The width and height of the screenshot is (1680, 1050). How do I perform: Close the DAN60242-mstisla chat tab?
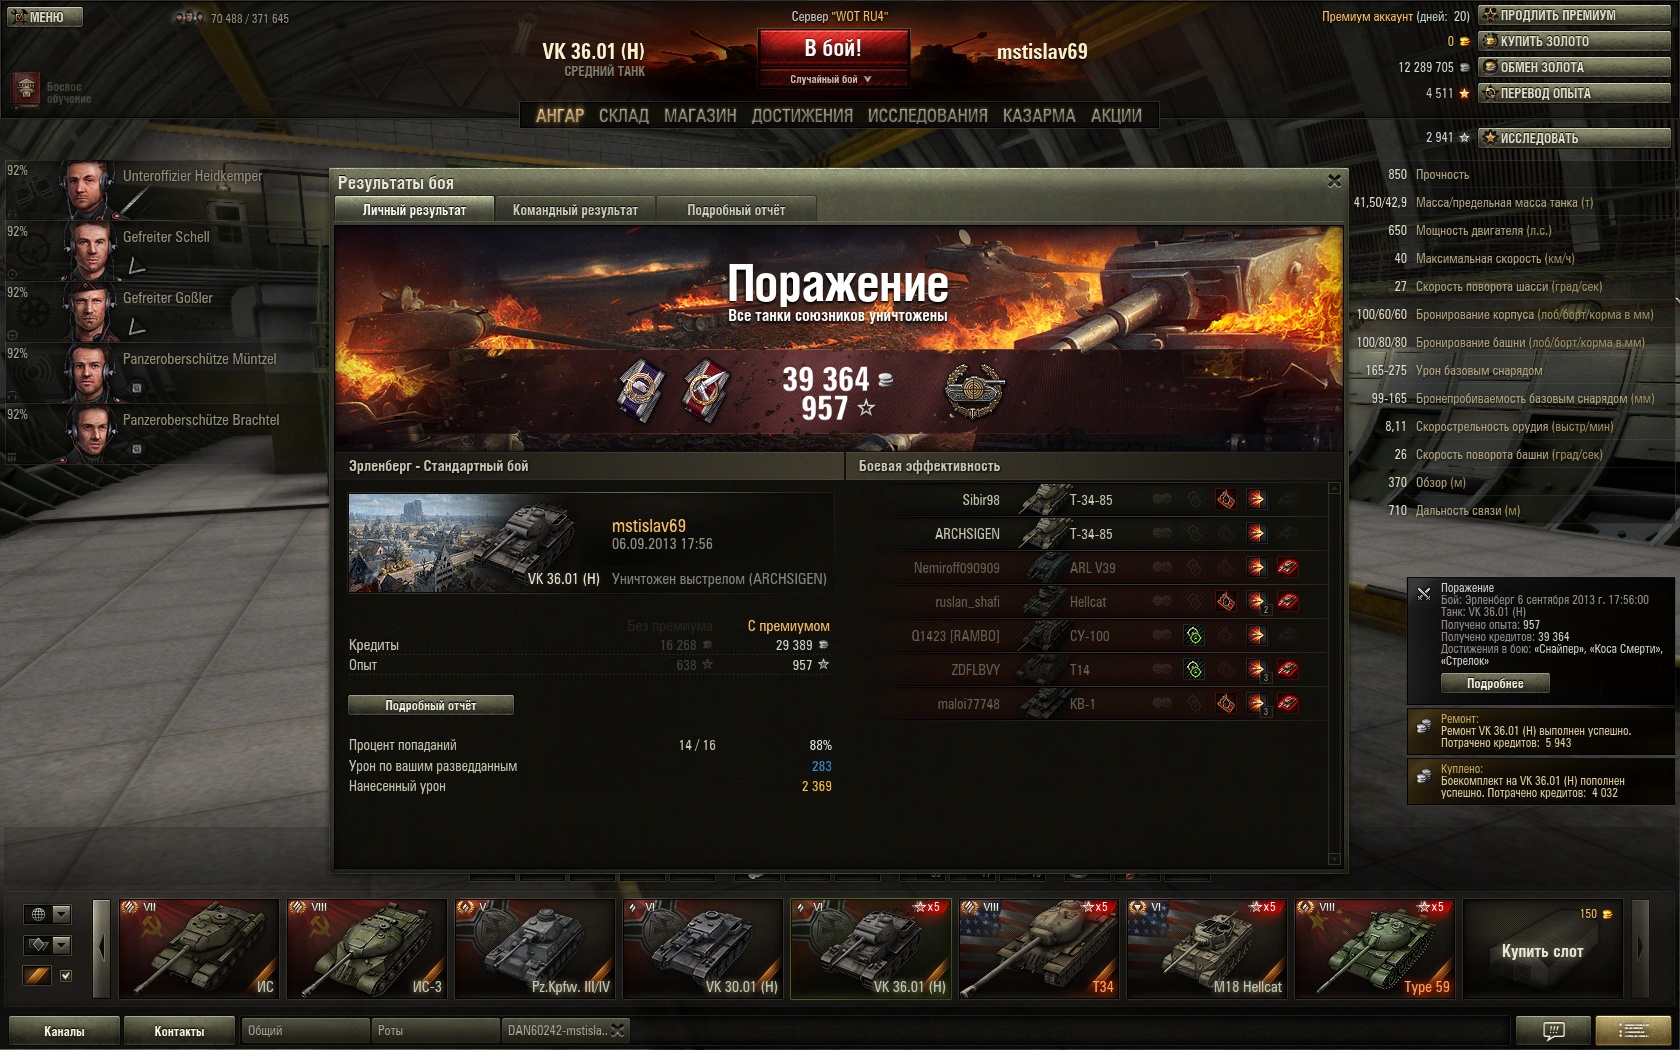pyautogui.click(x=618, y=1030)
